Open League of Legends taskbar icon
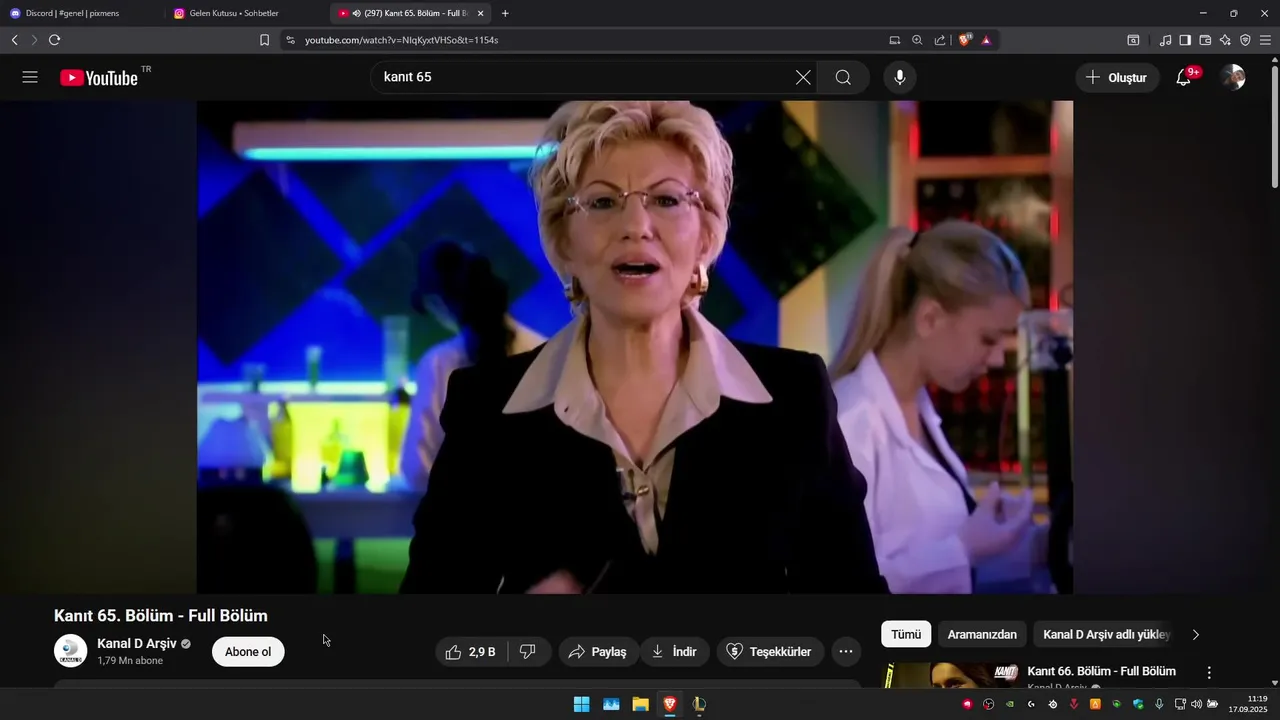This screenshot has height=720, width=1280. (x=699, y=704)
